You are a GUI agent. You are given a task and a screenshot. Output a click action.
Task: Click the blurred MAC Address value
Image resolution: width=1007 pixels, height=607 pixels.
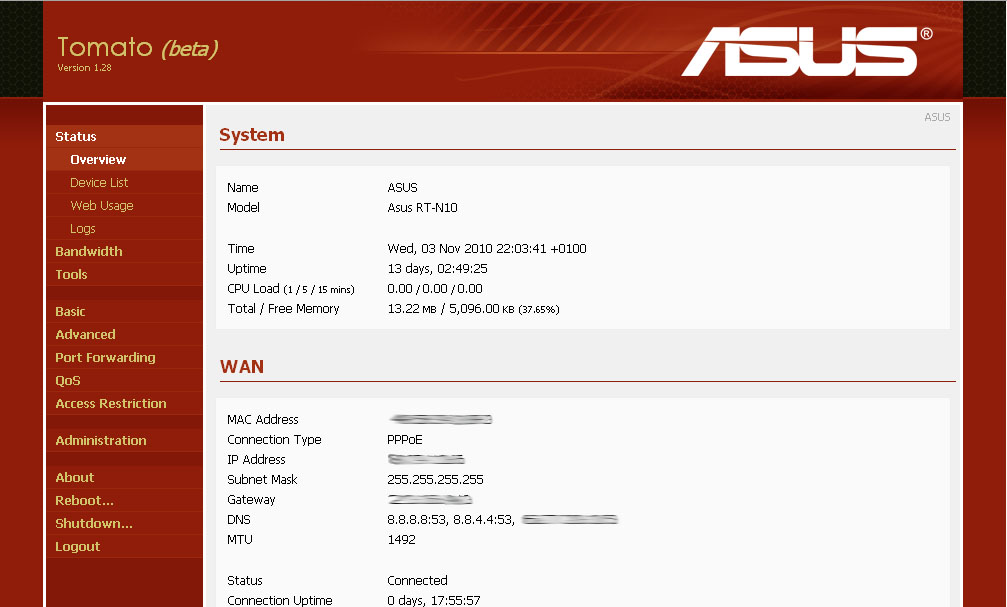(441, 419)
